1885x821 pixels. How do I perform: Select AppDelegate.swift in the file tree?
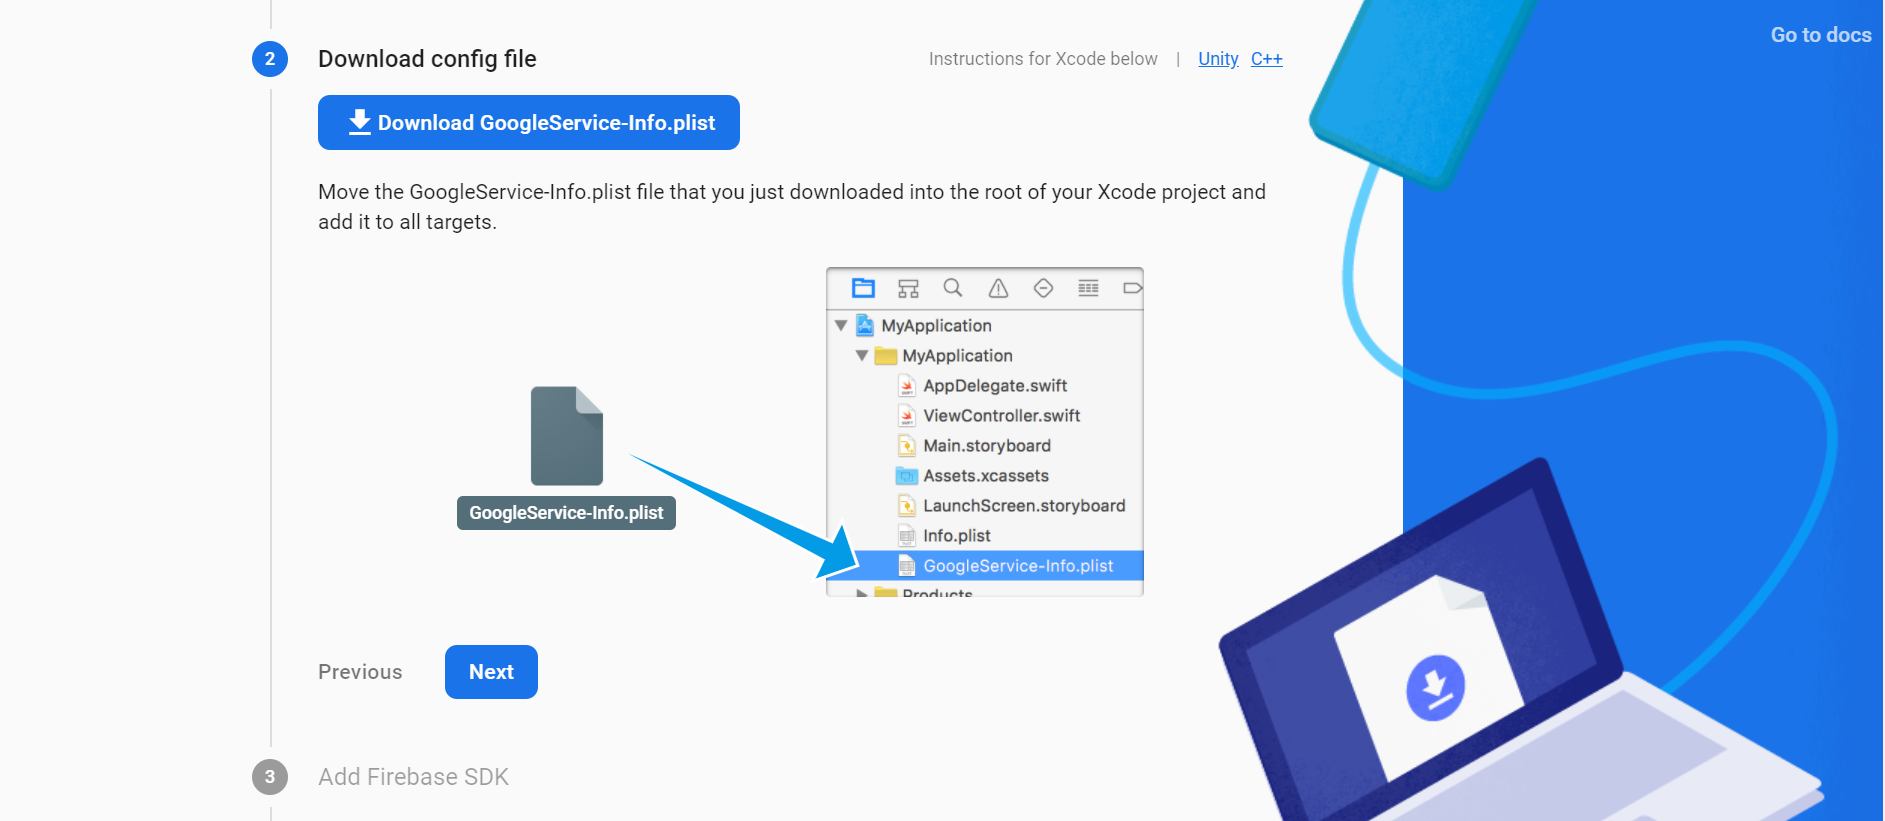994,386
